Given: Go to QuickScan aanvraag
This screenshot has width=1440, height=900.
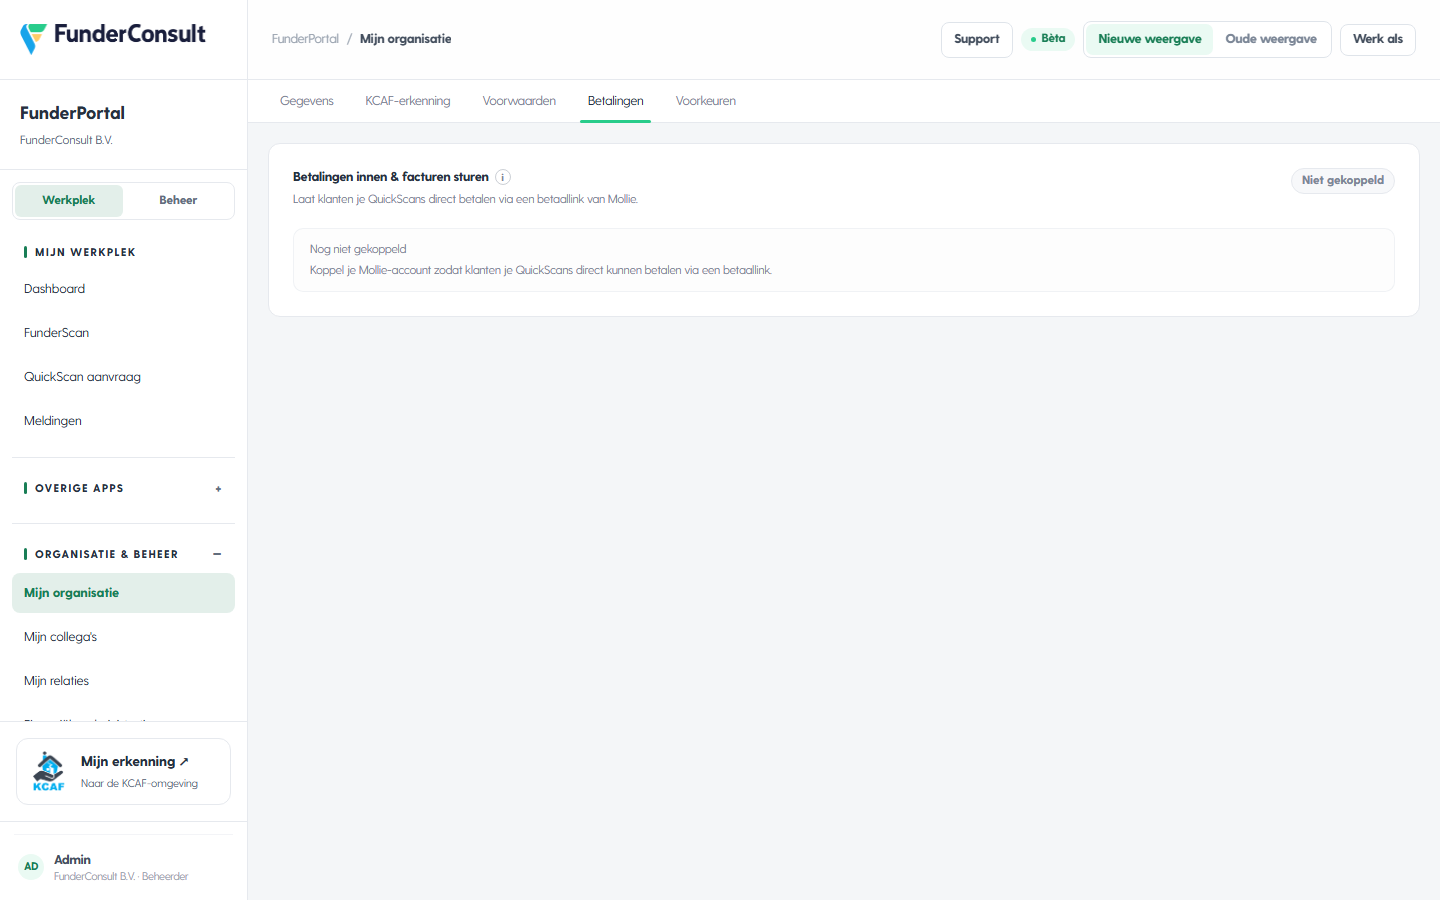Looking at the screenshot, I should click(123, 377).
